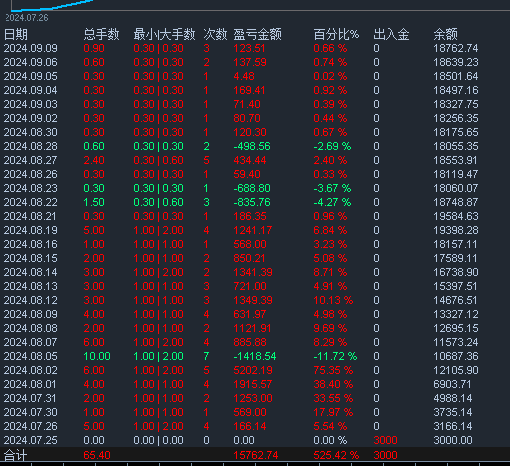Image resolution: width=510 pixels, height=466 pixels.
Task: Click the total percentage 525.42 %
Action: [x=336, y=455]
